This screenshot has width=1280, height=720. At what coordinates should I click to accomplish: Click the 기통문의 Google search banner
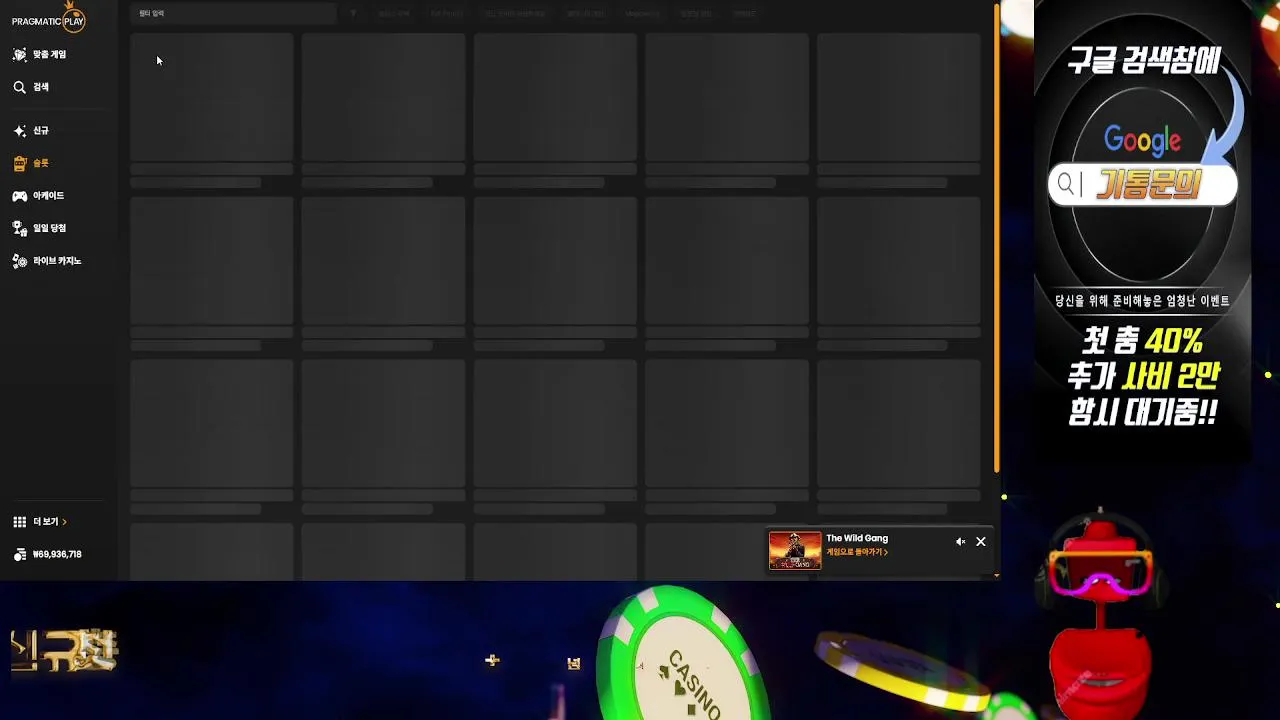pyautogui.click(x=1143, y=185)
